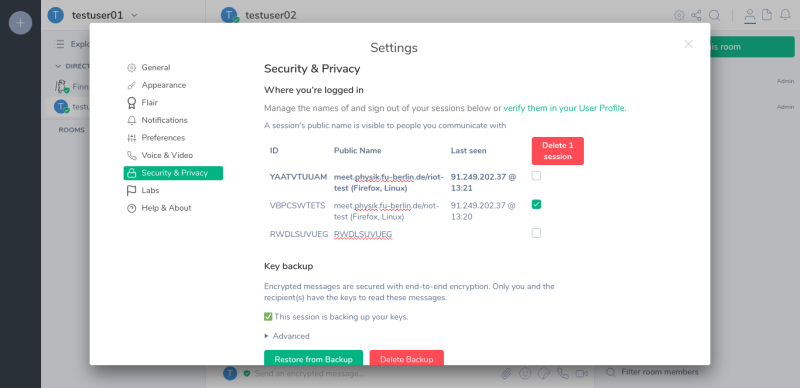Open the testuser01 account dropdown
Image resolution: width=800 pixels, height=388 pixels.
[x=134, y=15]
